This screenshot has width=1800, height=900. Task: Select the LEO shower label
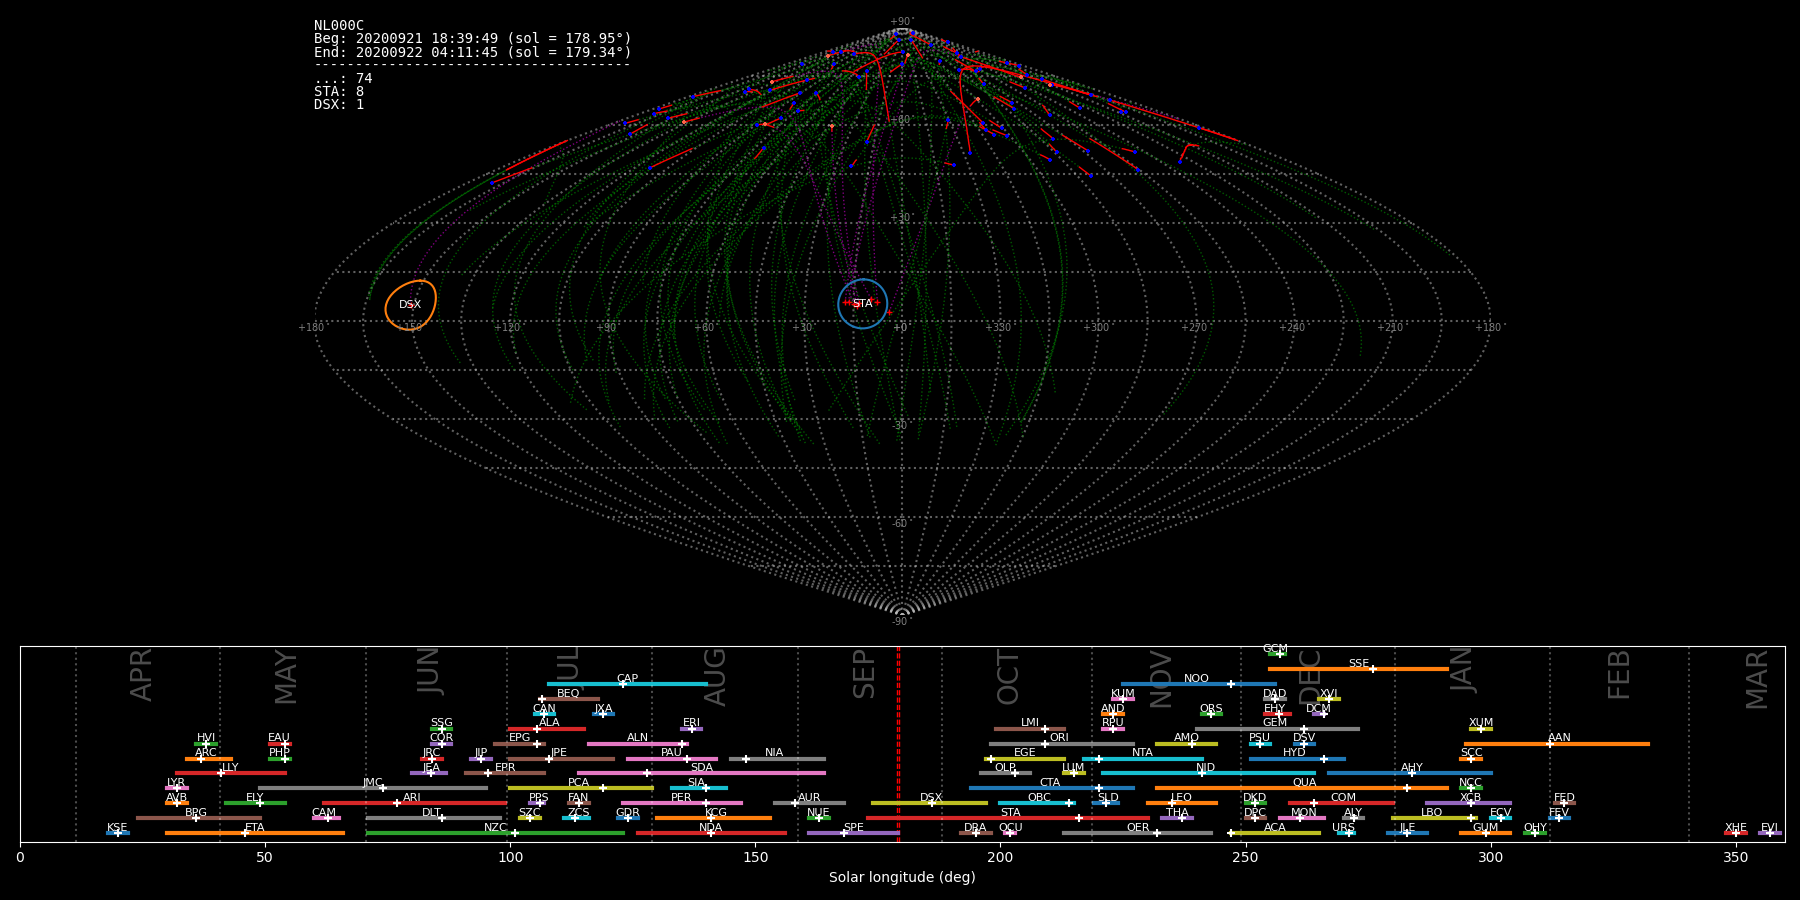click(1182, 798)
